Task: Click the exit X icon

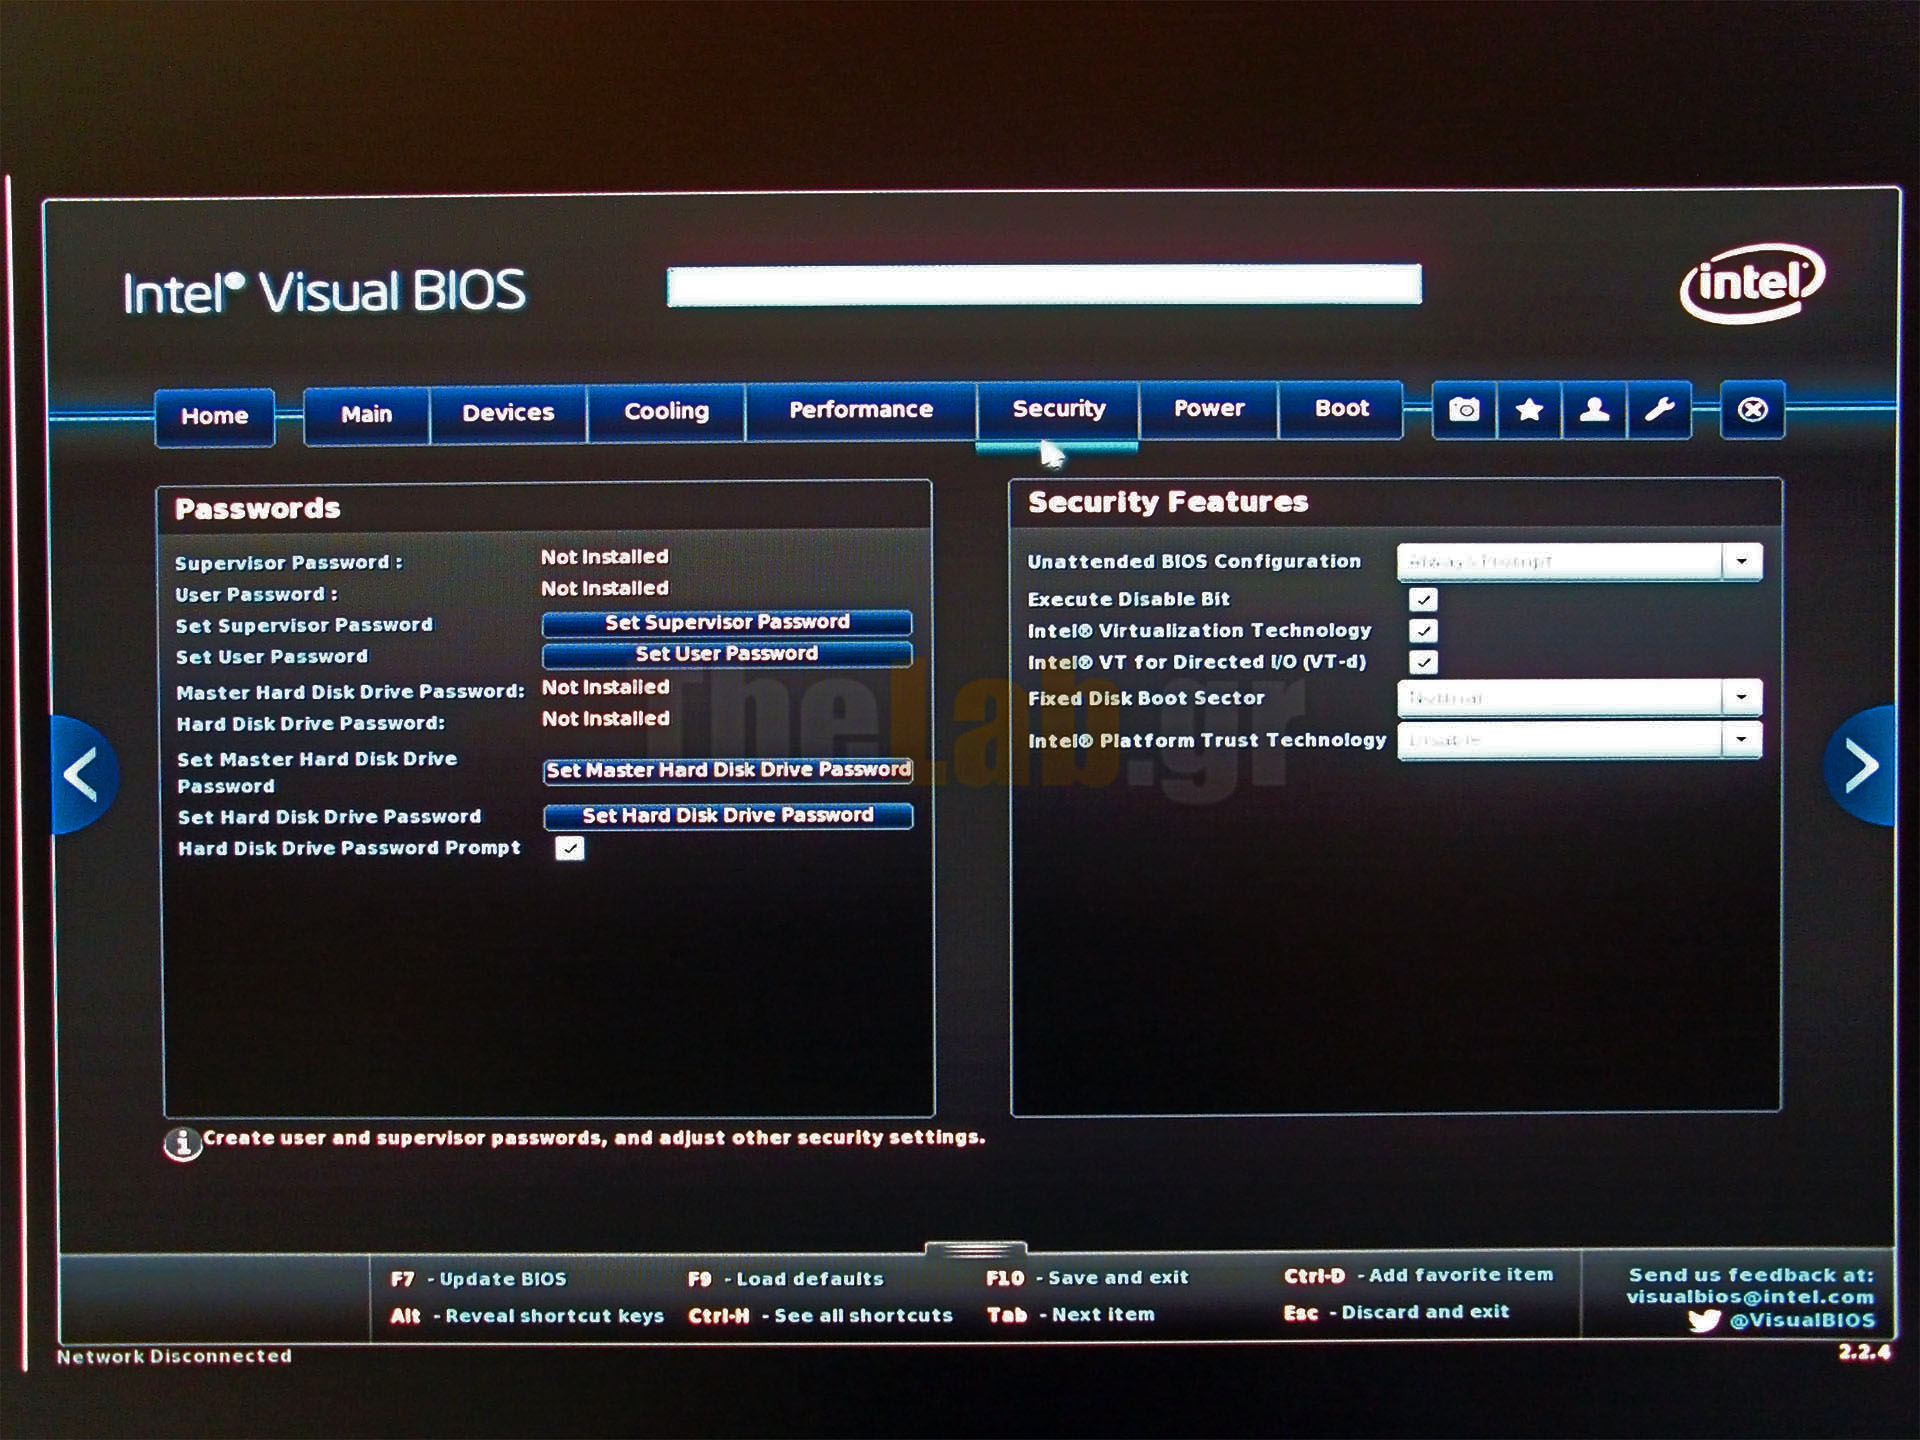Action: coord(1752,410)
